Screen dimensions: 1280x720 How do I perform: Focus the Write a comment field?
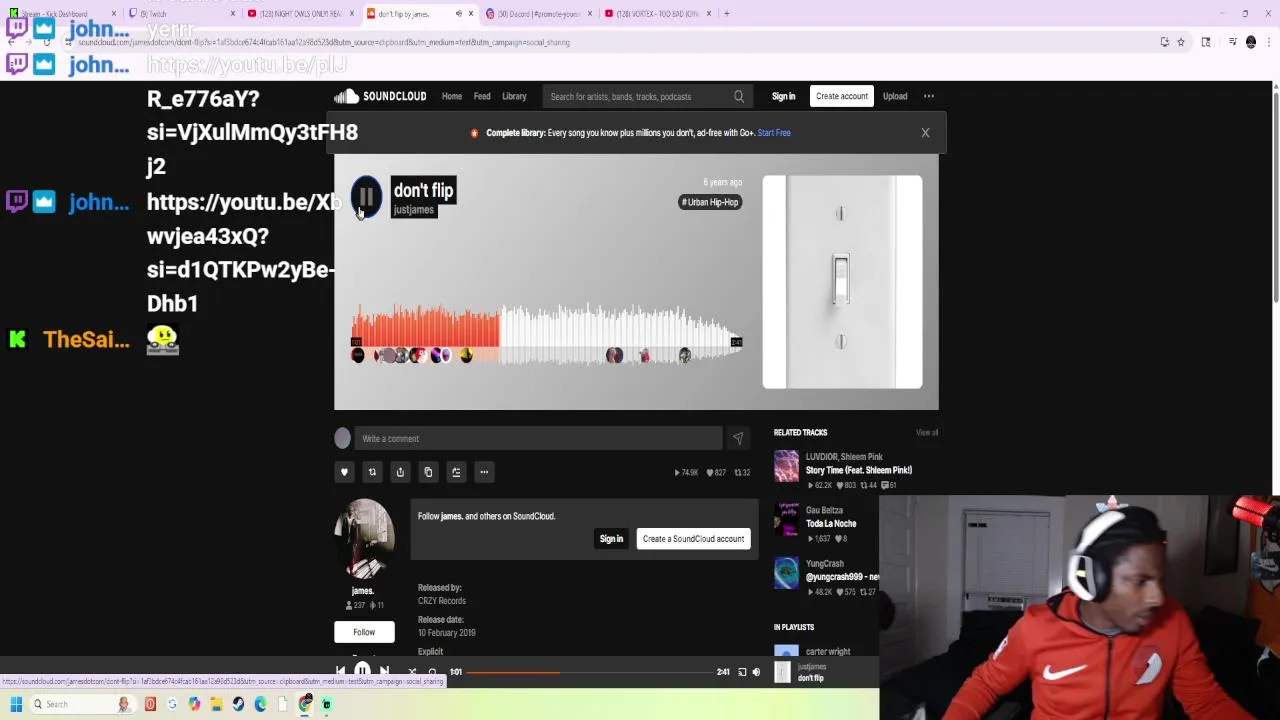click(x=540, y=438)
